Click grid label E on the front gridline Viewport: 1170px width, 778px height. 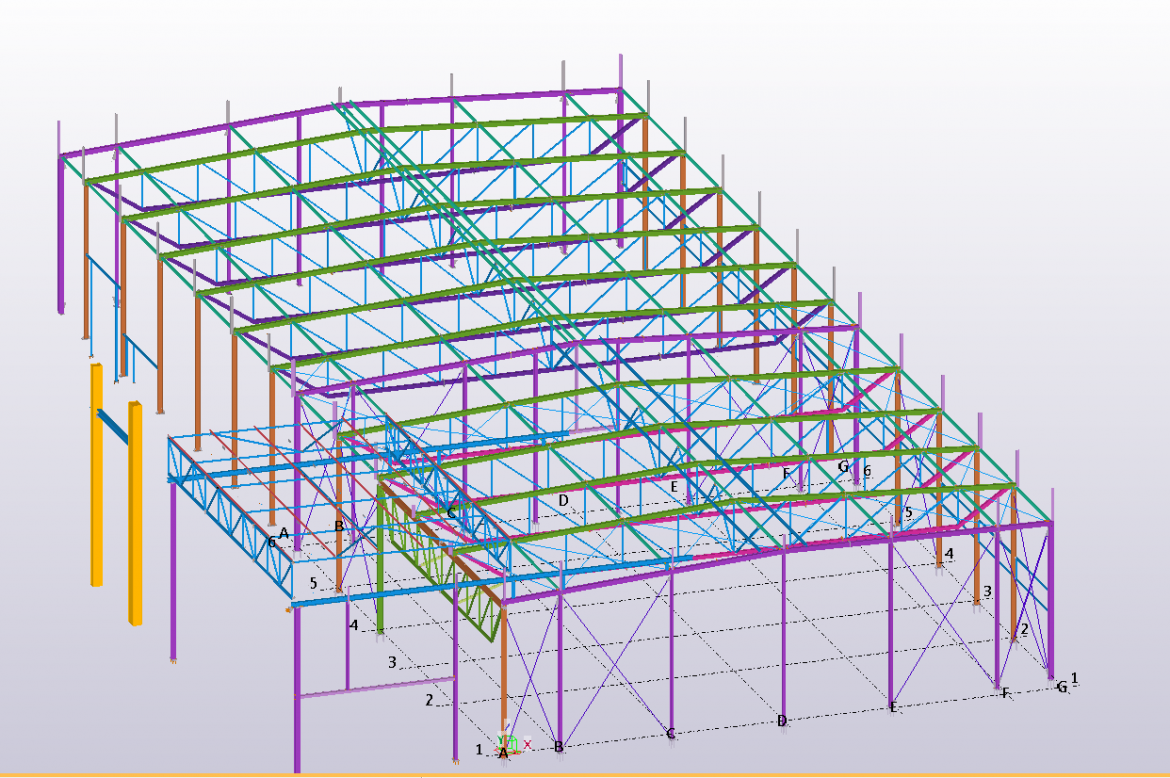pos(893,707)
